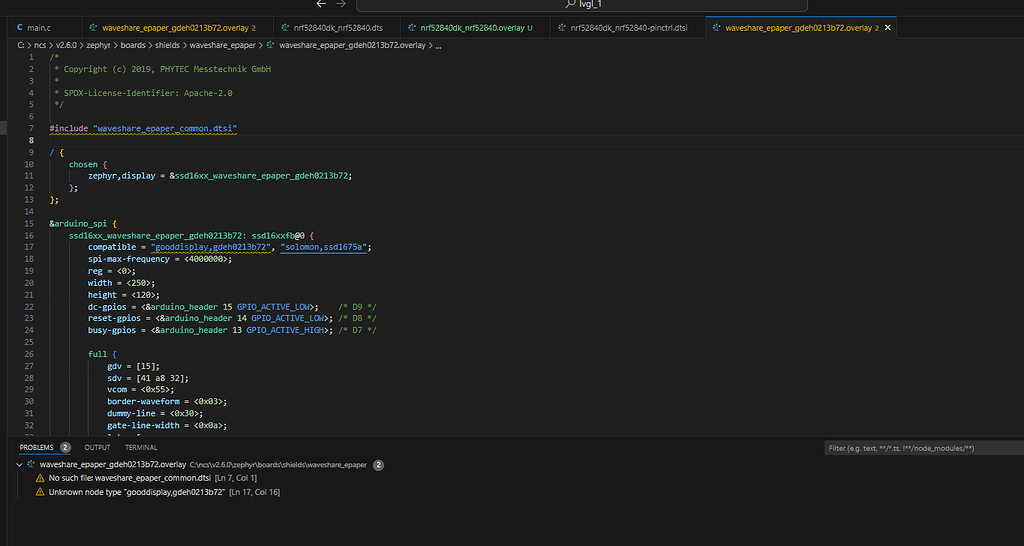Click the problems Filter text box
The height and width of the screenshot is (546, 1024).
tap(920, 449)
